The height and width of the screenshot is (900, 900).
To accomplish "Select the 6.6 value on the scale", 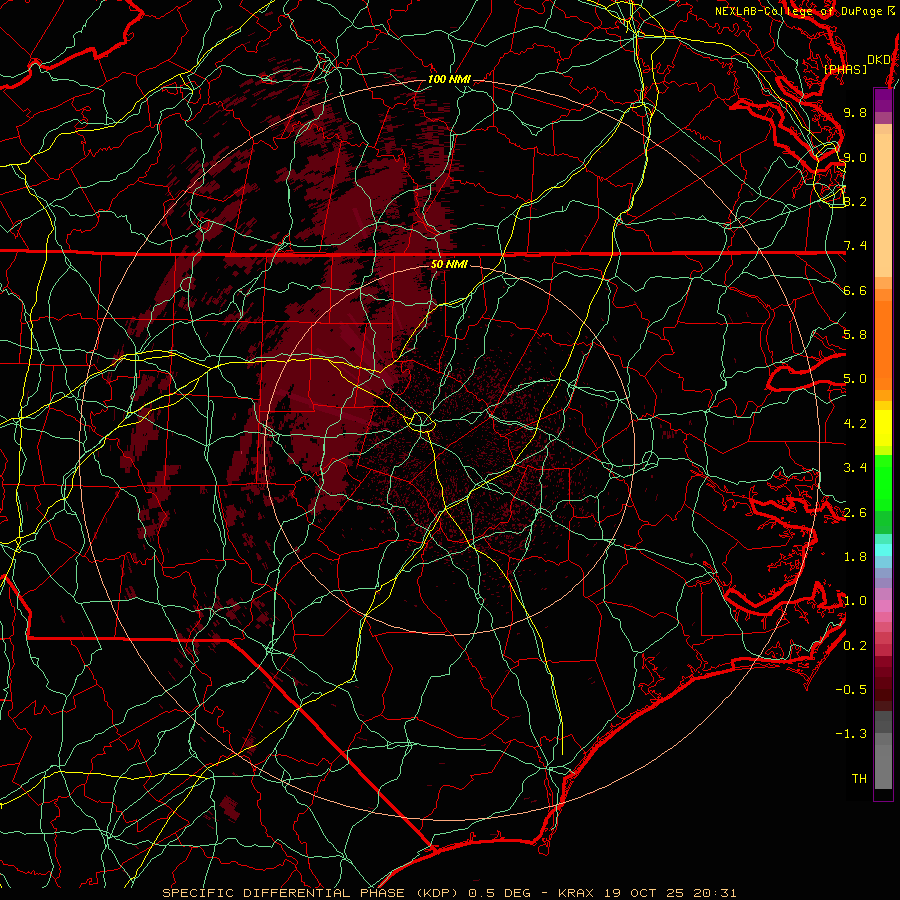I will 855,290.
